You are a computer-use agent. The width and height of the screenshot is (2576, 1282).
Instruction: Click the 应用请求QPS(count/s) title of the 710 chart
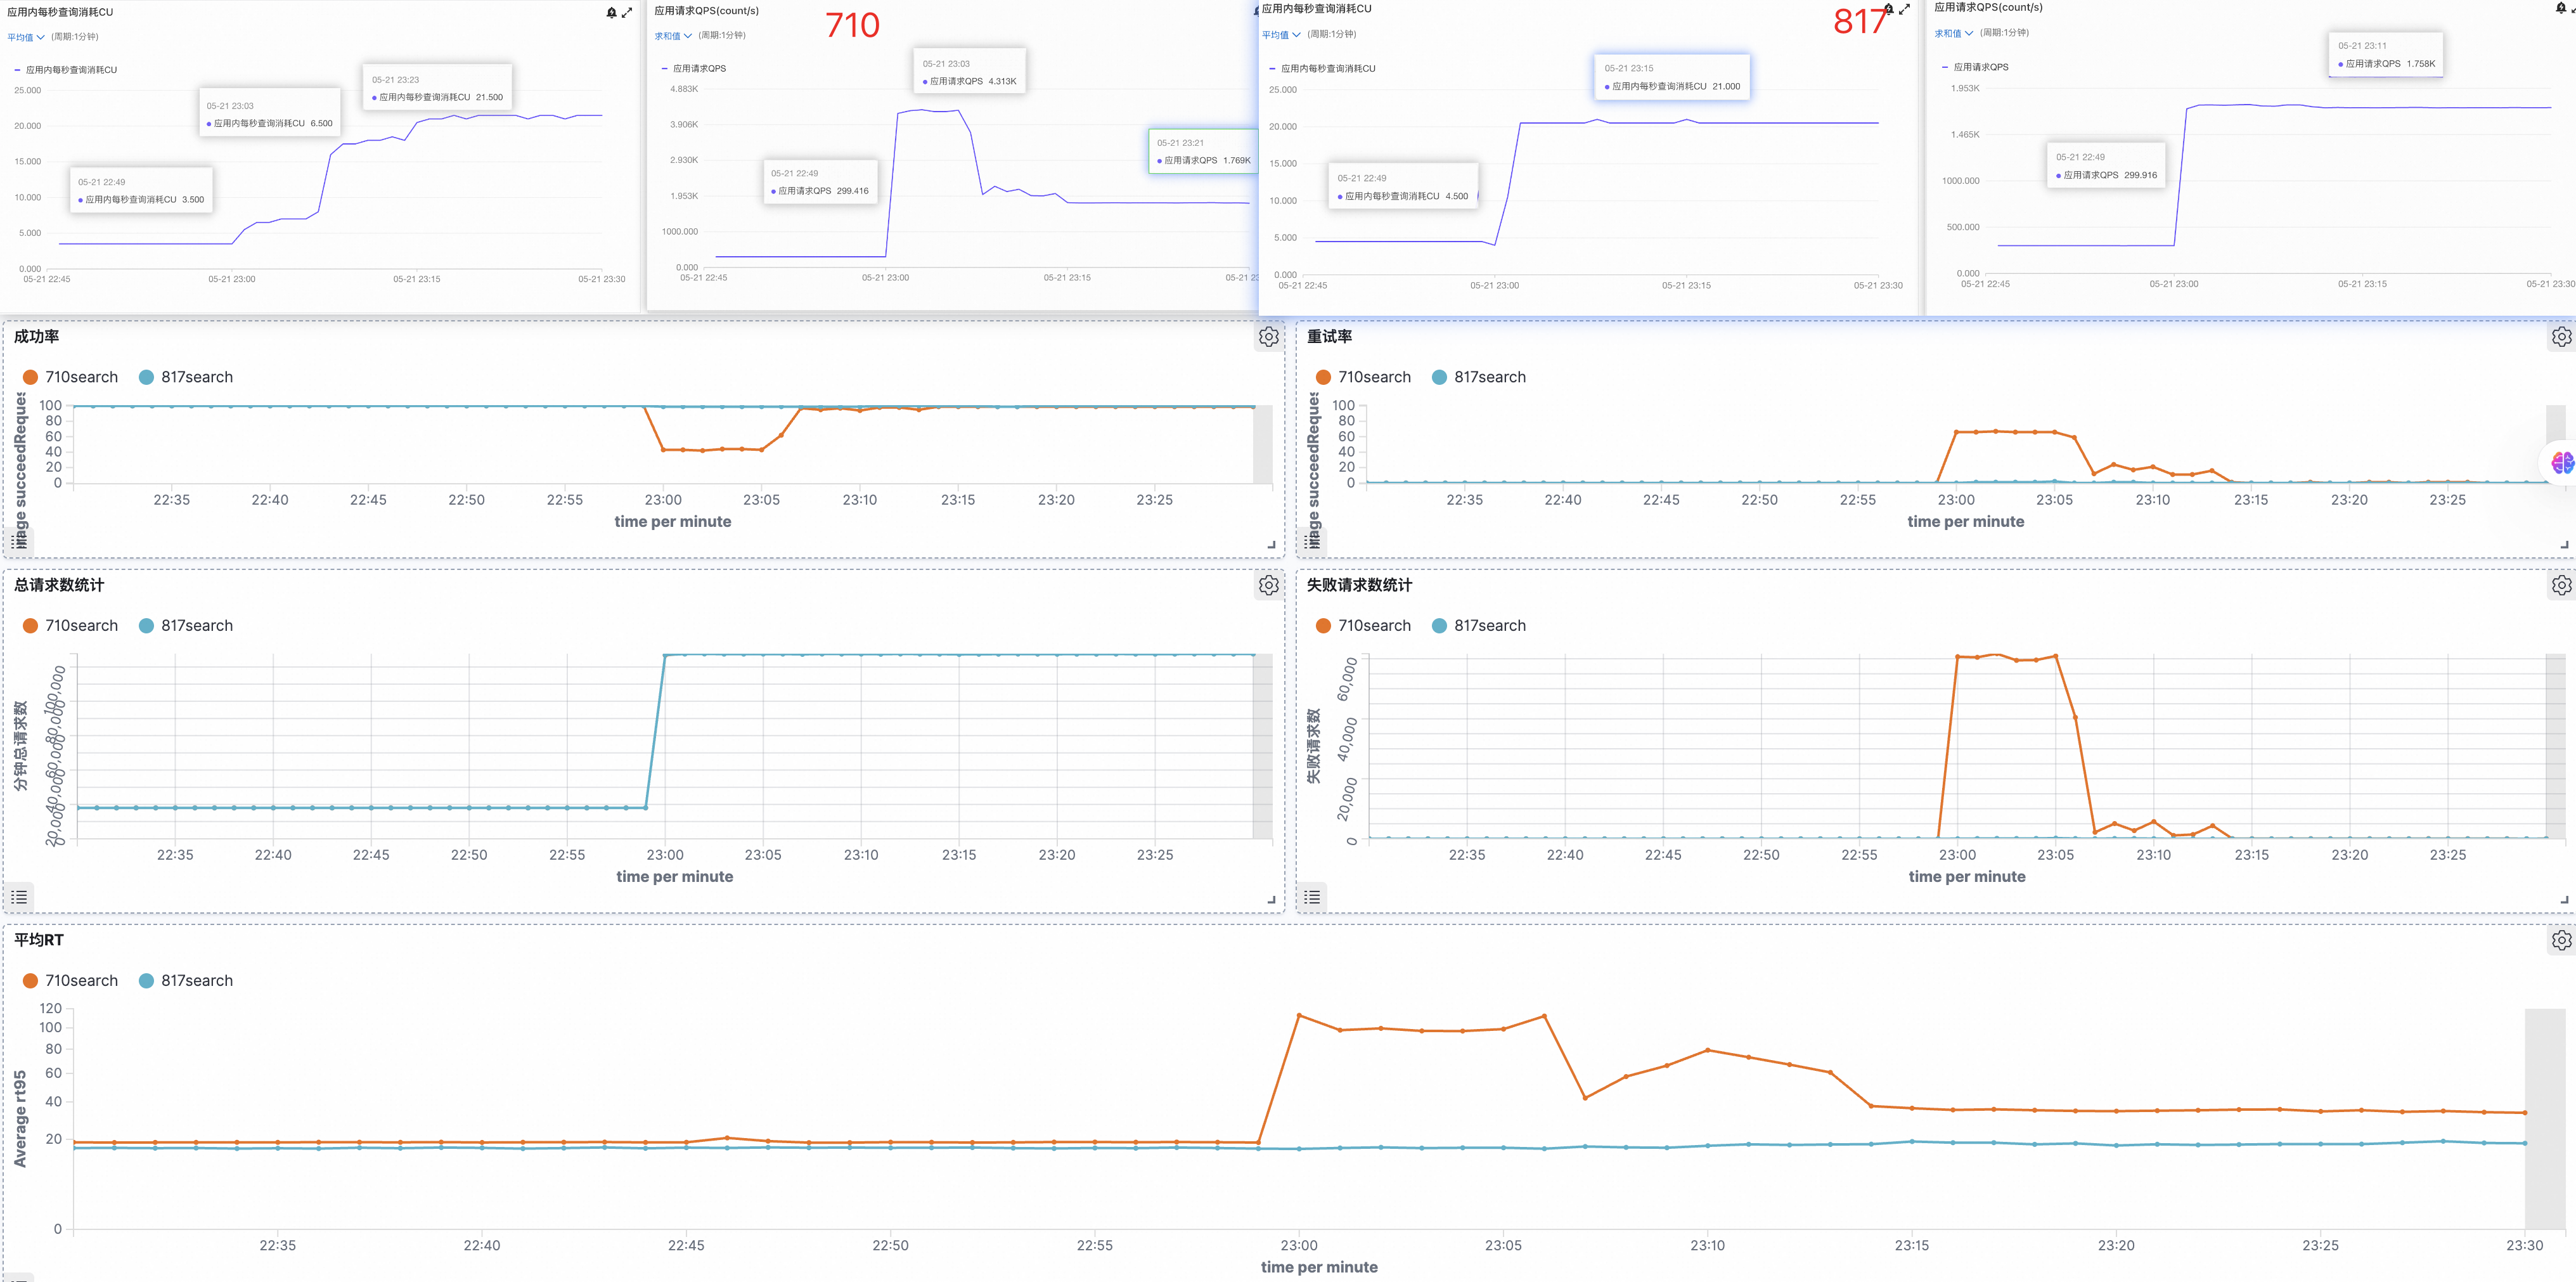pos(706,11)
